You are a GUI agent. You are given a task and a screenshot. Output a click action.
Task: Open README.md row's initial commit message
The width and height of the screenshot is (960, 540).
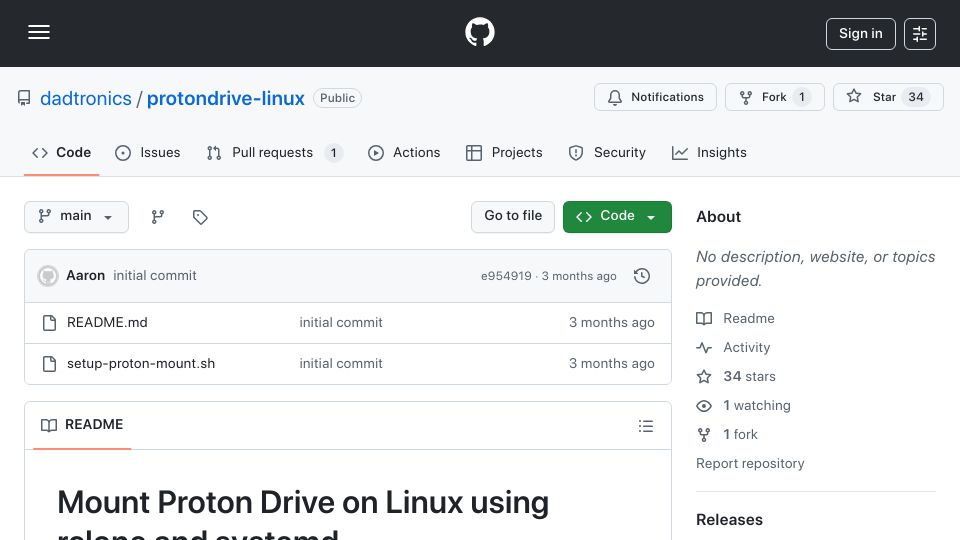[341, 323]
